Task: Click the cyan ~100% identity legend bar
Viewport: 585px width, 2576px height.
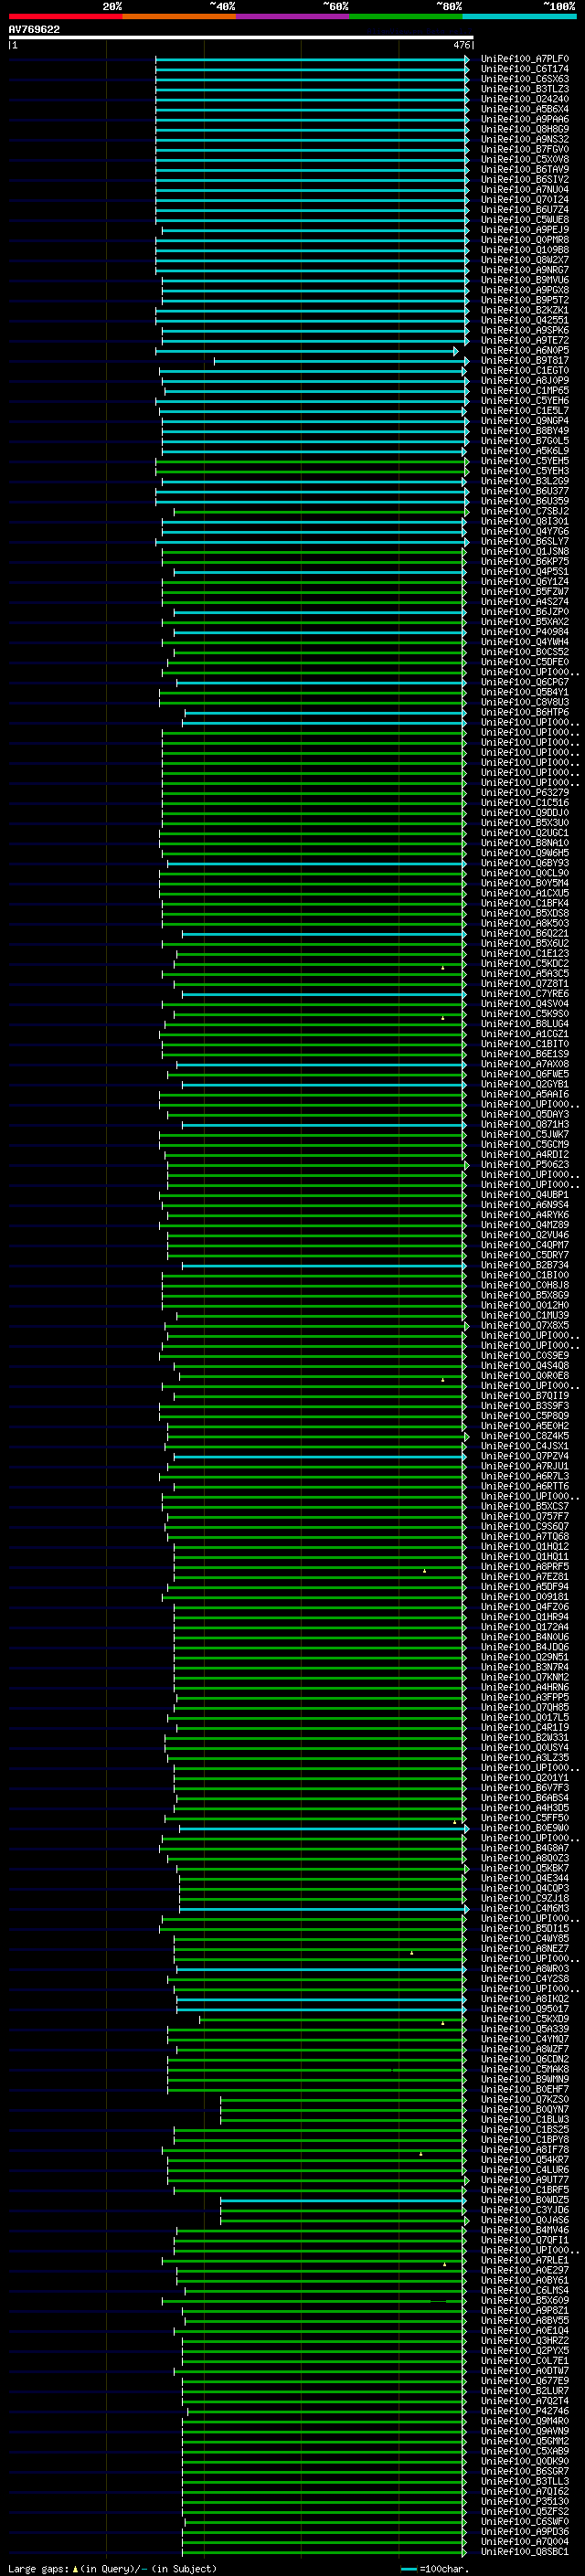Action: click(x=520, y=16)
